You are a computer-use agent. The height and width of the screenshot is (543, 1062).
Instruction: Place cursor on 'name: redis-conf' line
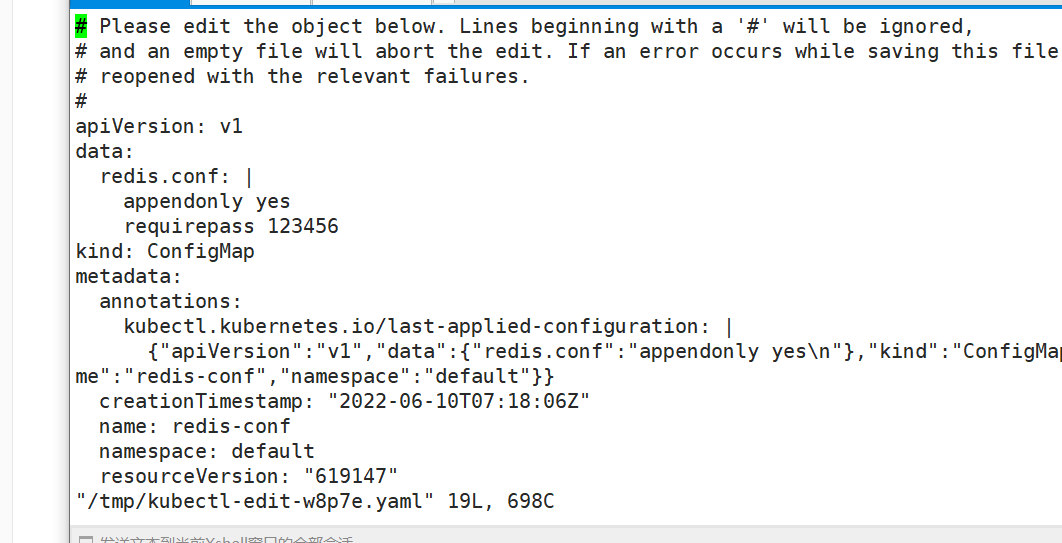point(194,426)
